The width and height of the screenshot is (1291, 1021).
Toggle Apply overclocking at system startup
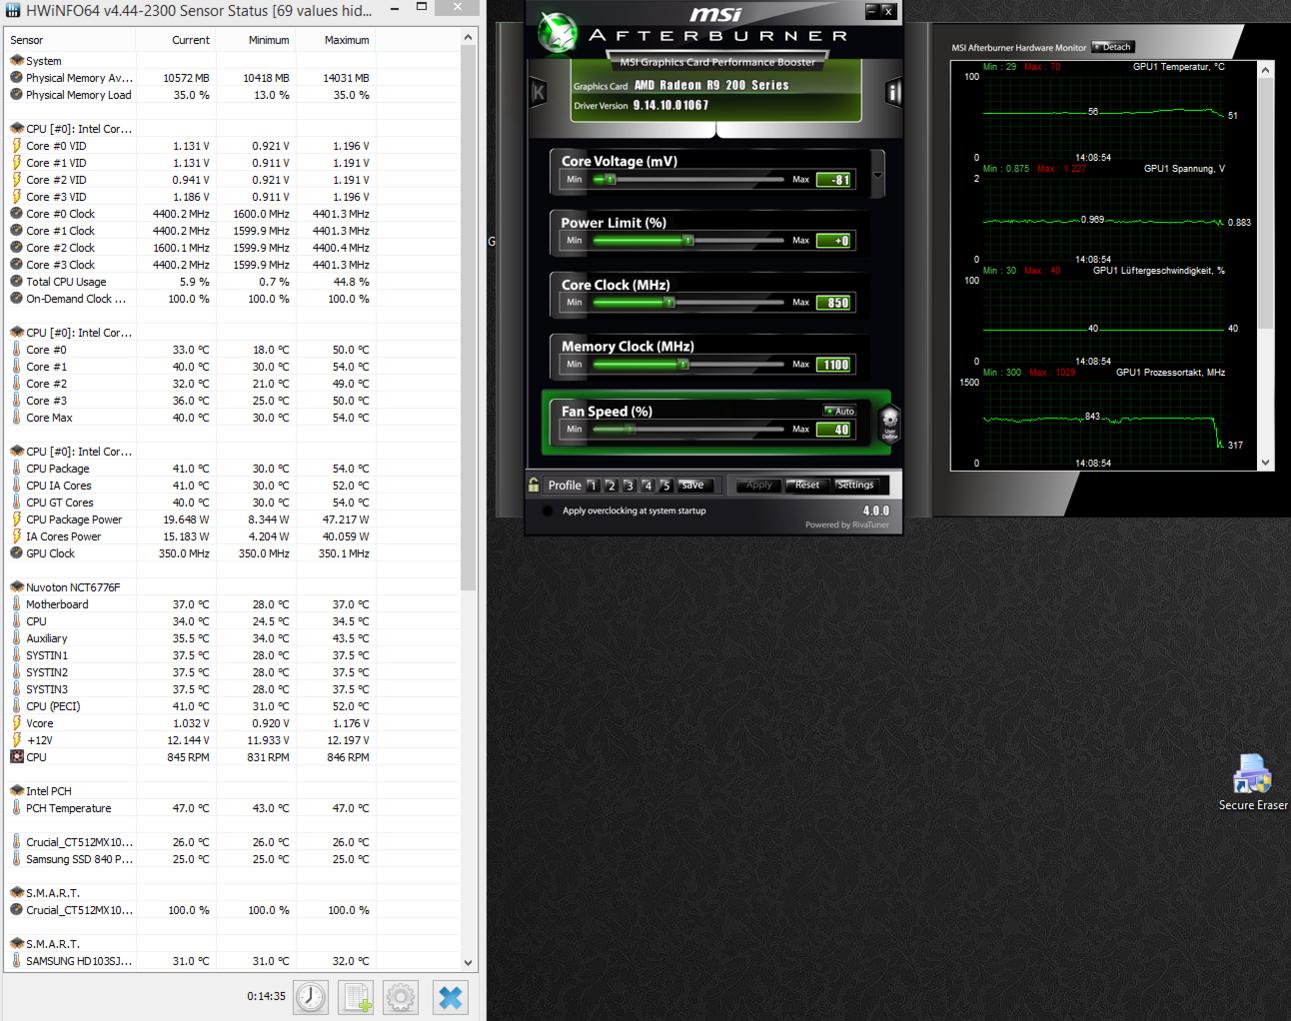547,511
